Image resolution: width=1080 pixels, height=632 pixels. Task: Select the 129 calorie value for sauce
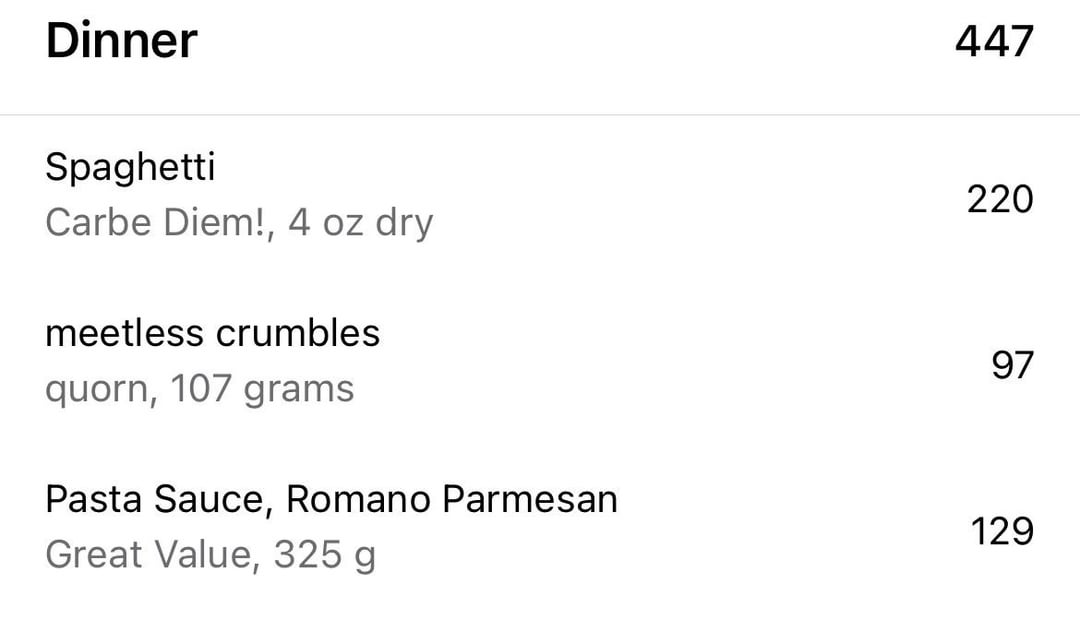(1002, 531)
